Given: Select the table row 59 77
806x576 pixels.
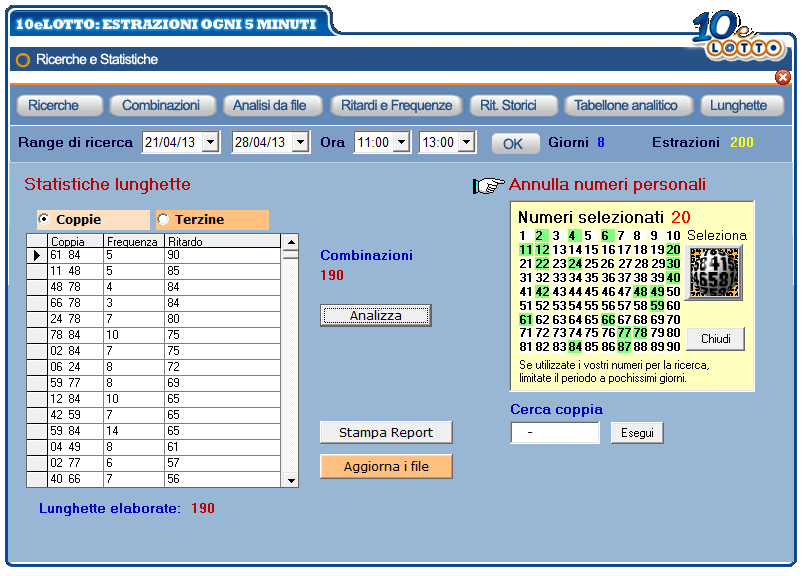Looking at the screenshot, I should coord(153,382).
